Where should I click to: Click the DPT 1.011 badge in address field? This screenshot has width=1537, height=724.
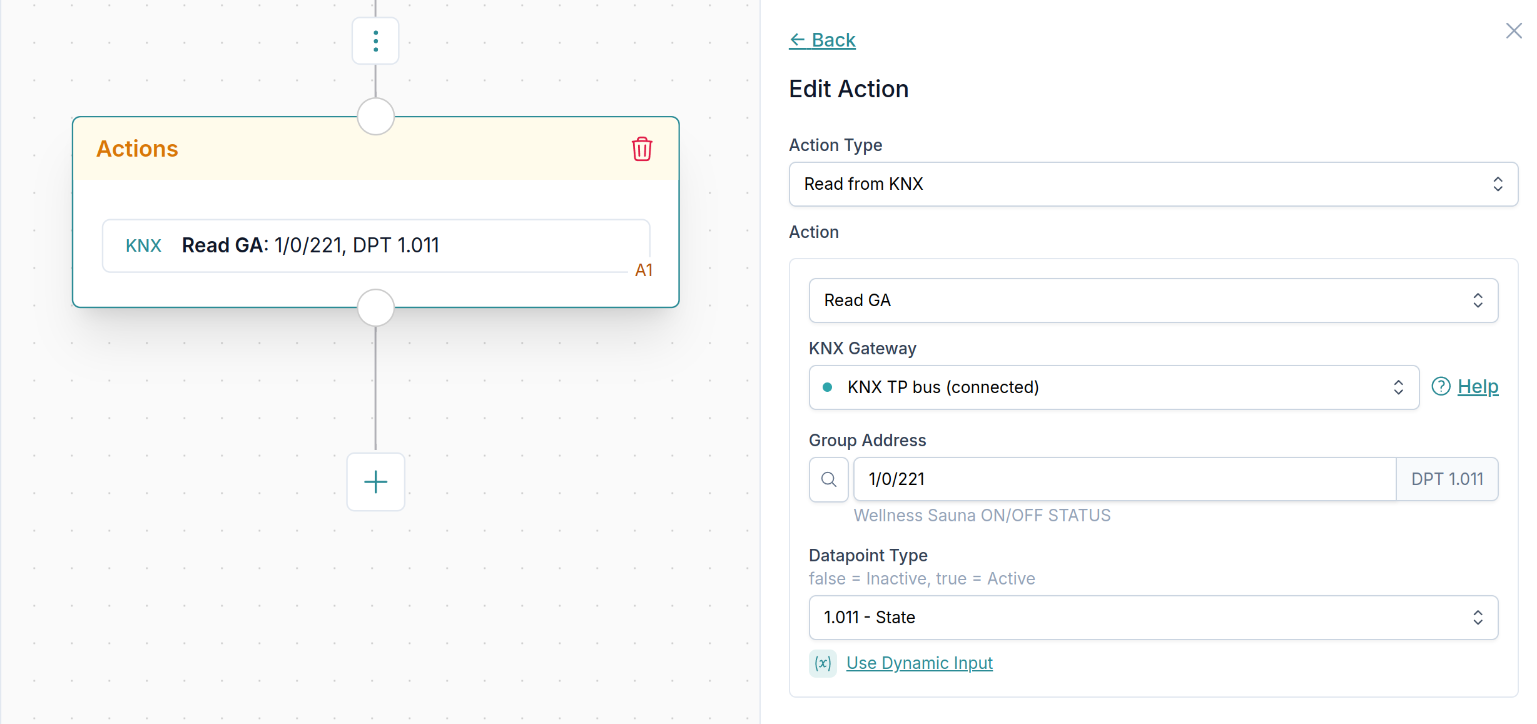click(1446, 479)
